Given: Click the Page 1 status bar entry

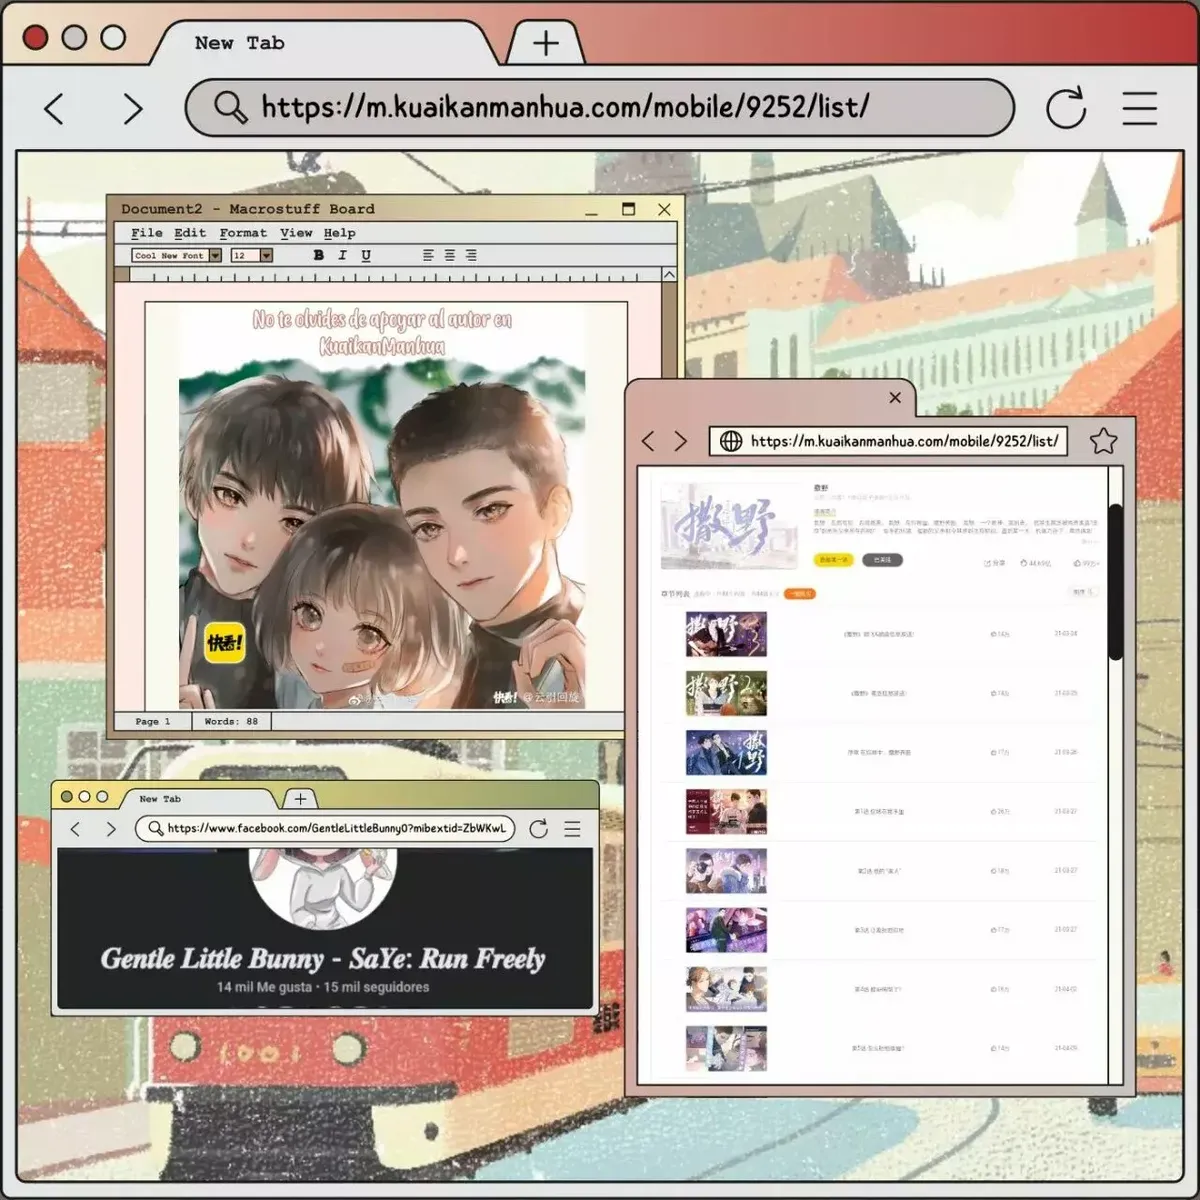Looking at the screenshot, I should tap(152, 721).
